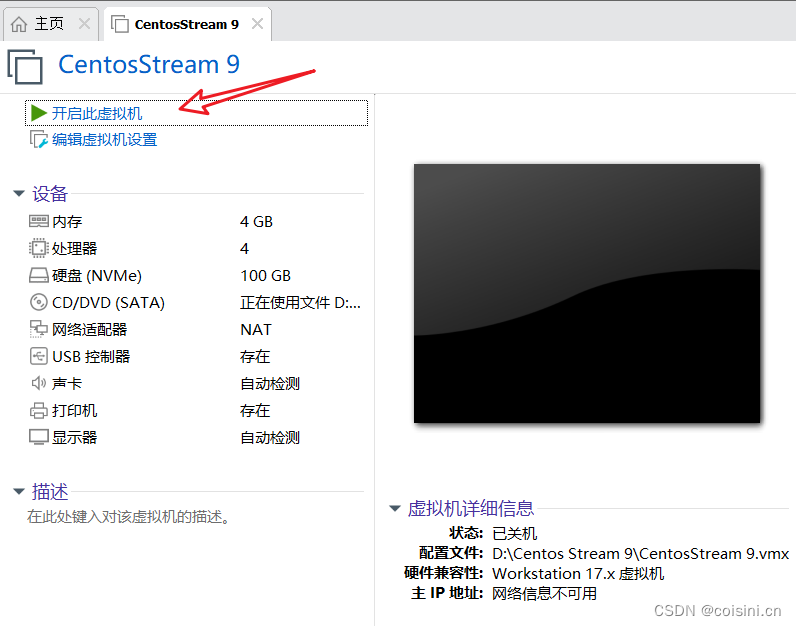
Task: Click the sound card (声卡) speaker icon
Action: point(39,383)
